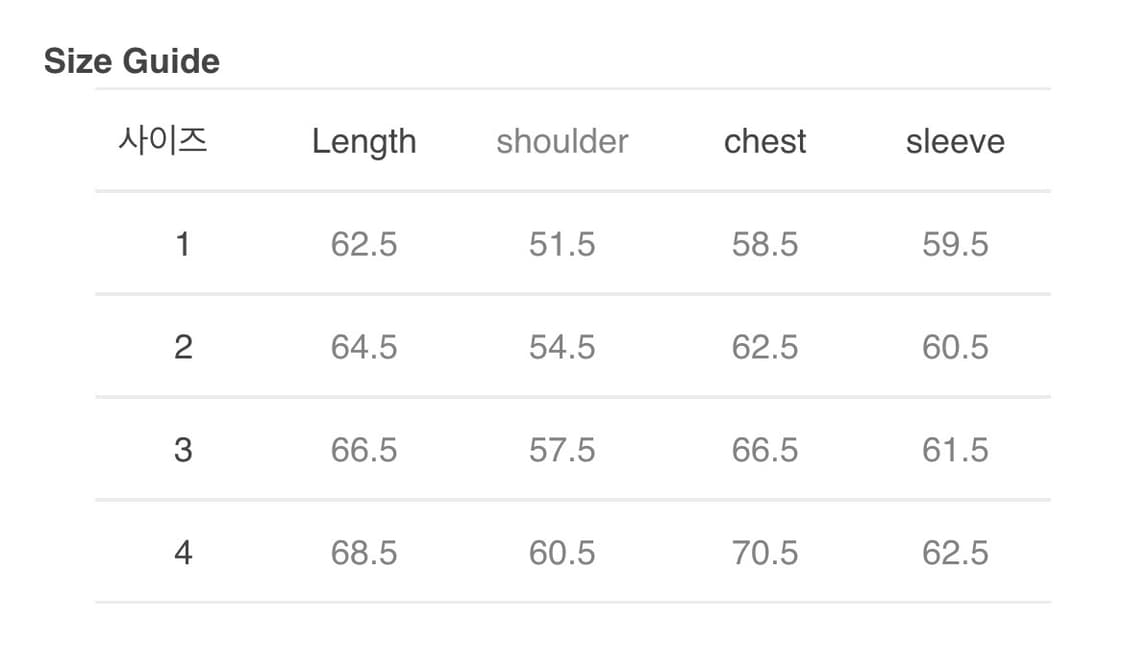
Task: Select size 1 row label
Action: pos(182,244)
